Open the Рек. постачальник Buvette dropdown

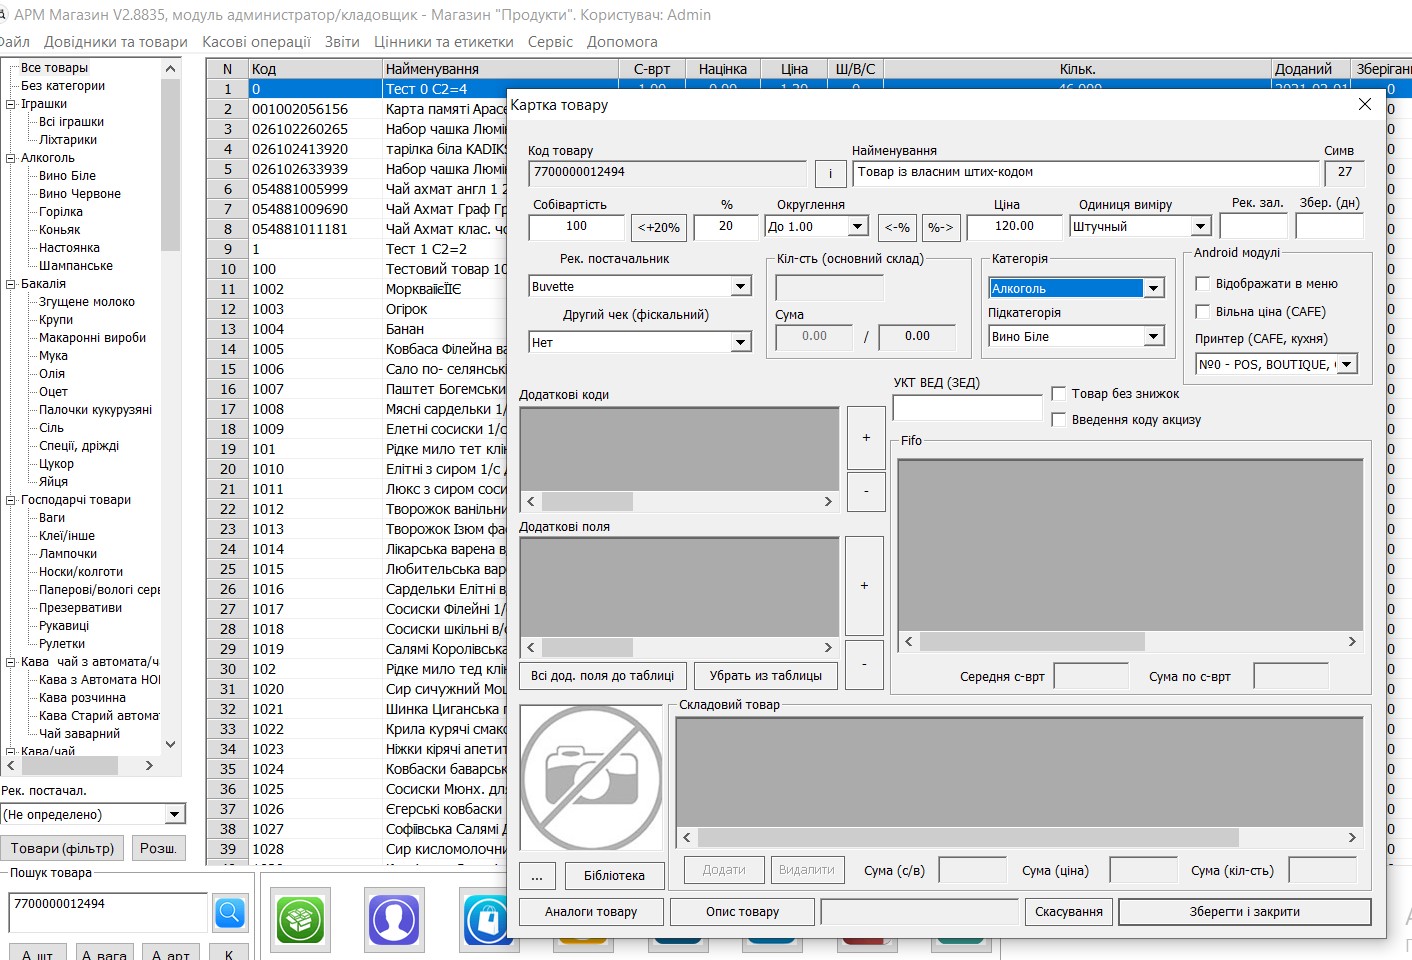coord(741,287)
